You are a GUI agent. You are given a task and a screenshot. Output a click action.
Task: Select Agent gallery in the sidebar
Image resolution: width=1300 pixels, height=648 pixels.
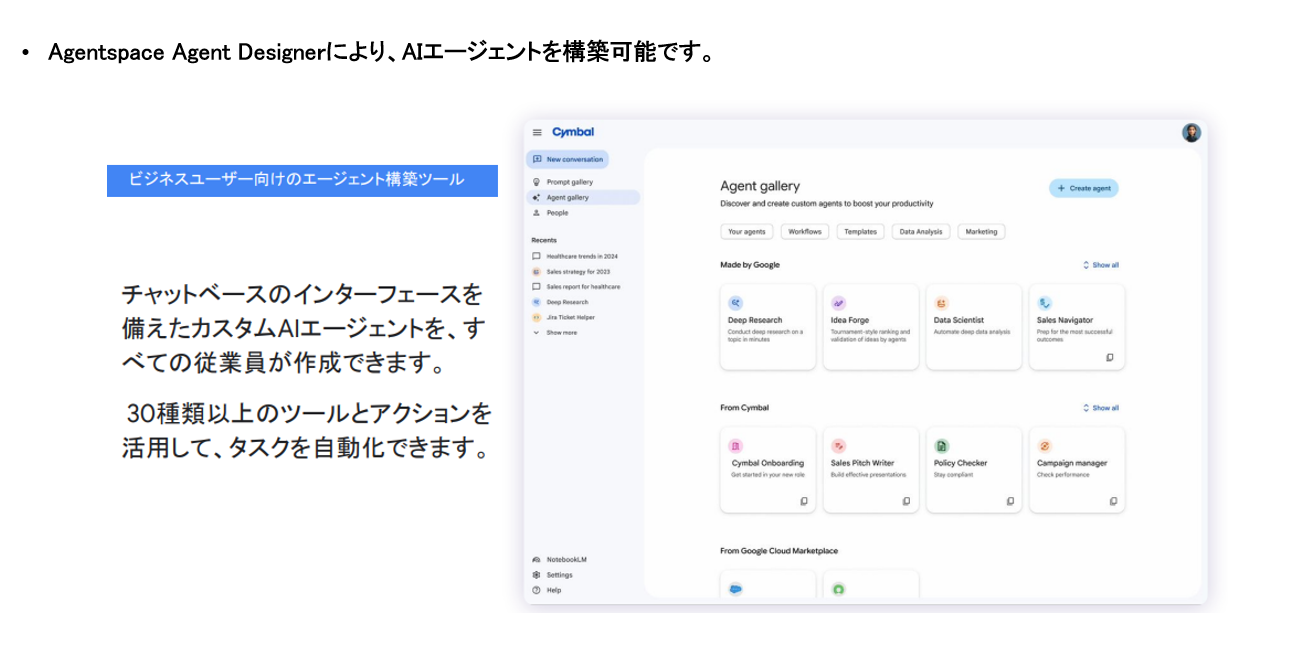pyautogui.click(x=583, y=197)
